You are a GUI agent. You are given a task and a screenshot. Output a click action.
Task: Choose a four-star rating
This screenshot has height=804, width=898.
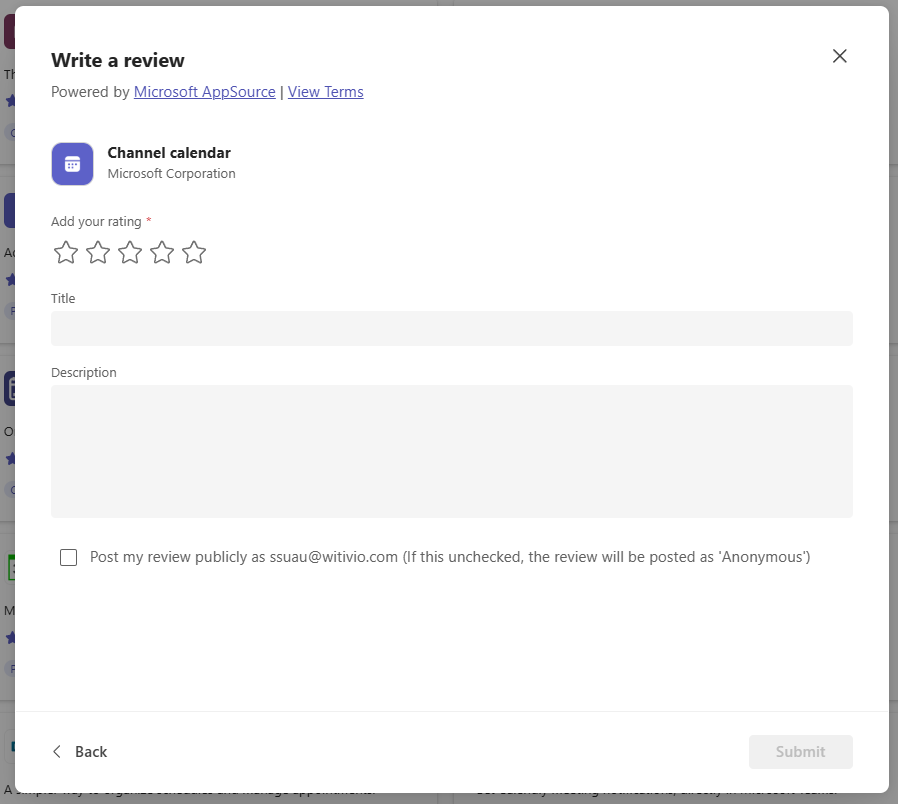pyautogui.click(x=162, y=253)
